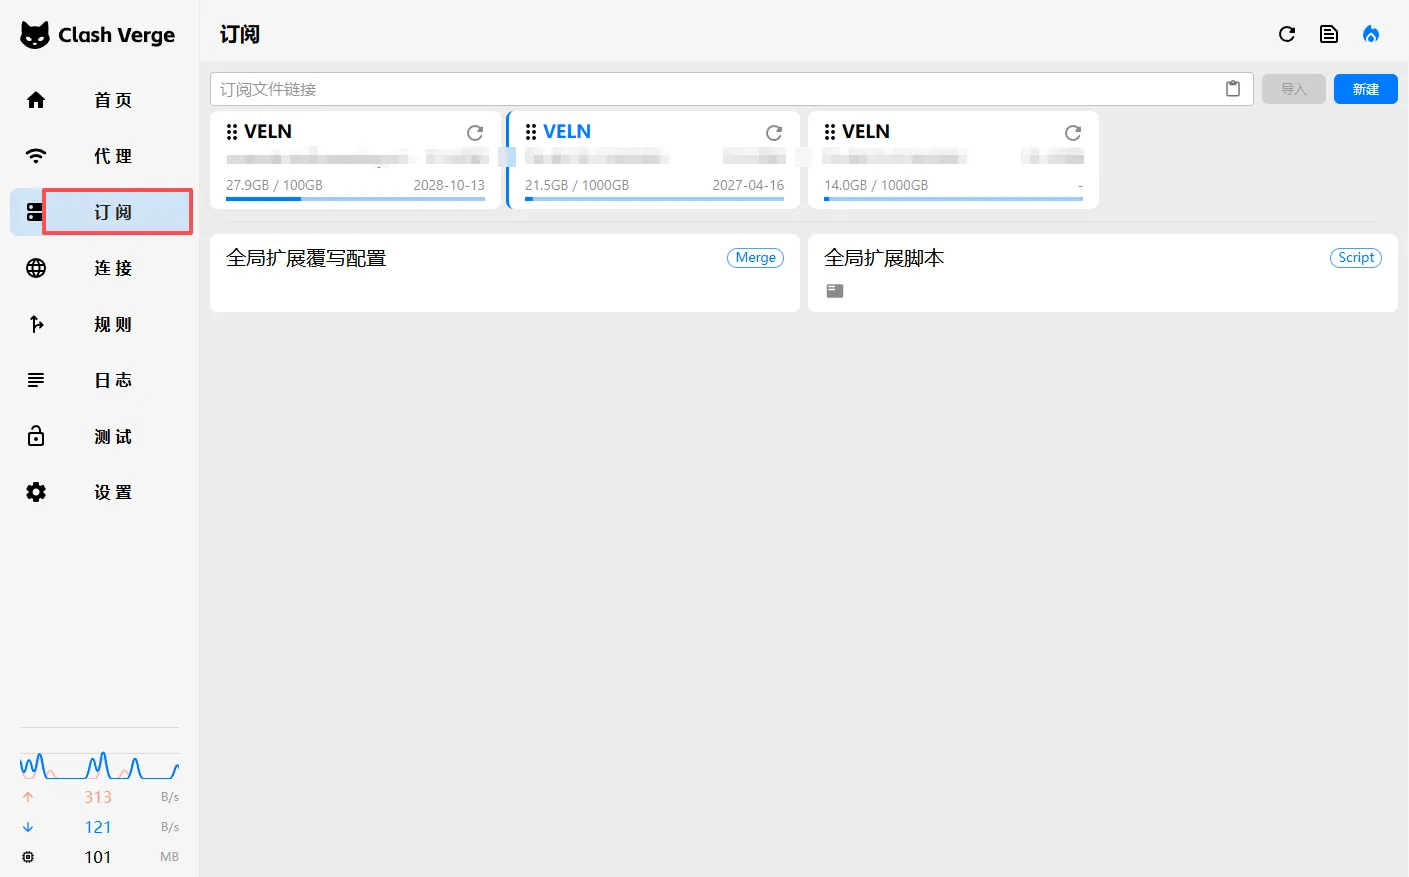Viewport: 1409px width, 877px height.
Task: Refresh the VELN subscription with 27.9GB usage
Action: click(475, 133)
